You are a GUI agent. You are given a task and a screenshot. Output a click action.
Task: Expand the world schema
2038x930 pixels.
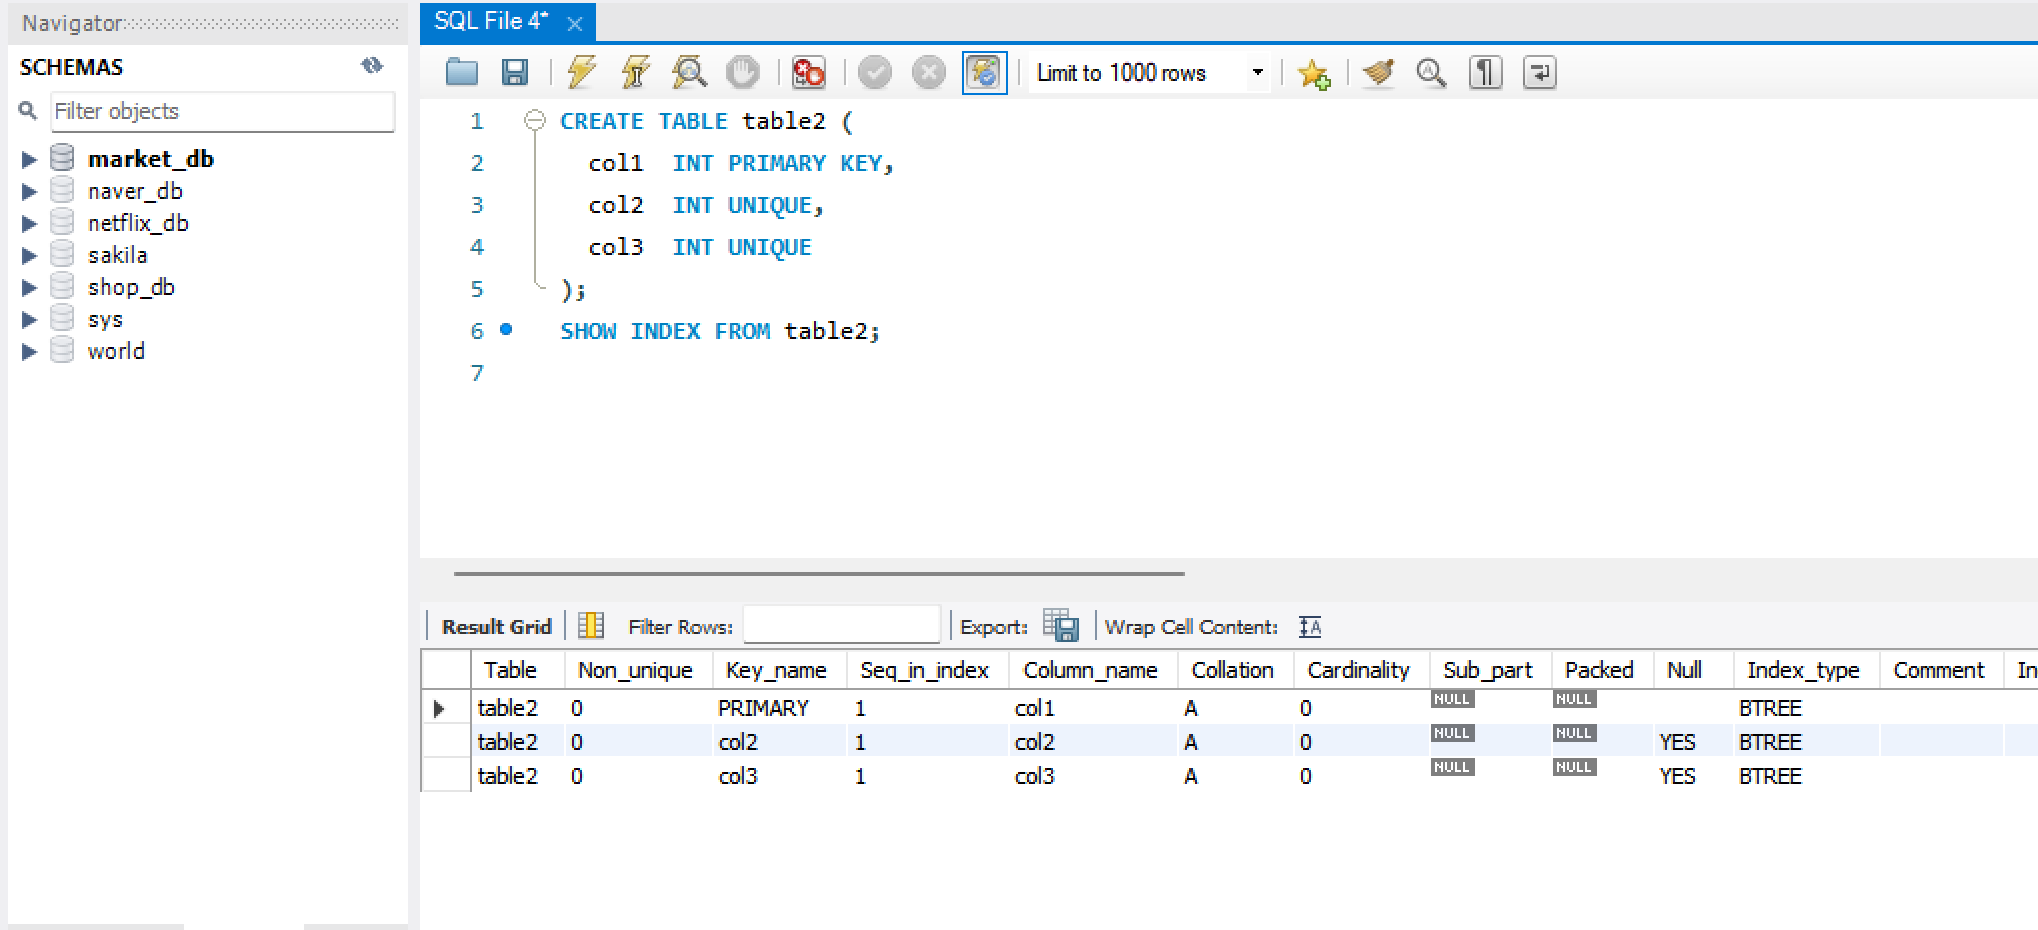coord(29,351)
